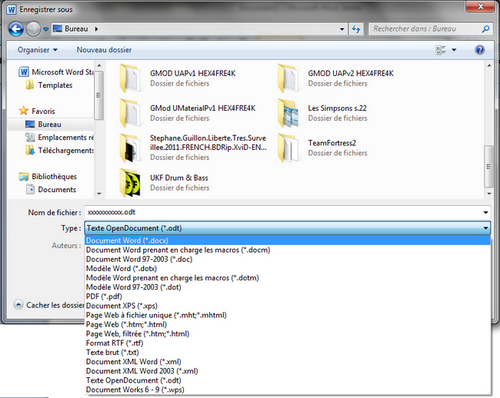Click the file list scroll down arrow
Image resolution: width=500 pixels, height=398 pixels.
click(489, 193)
